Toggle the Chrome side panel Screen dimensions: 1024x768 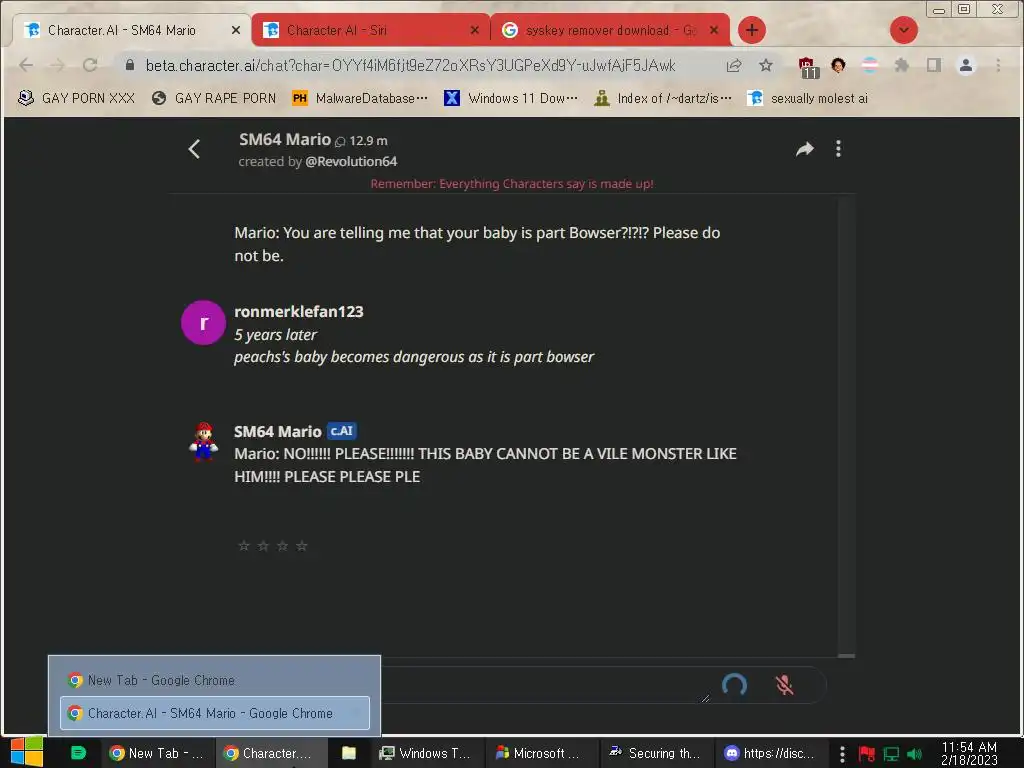coord(934,65)
